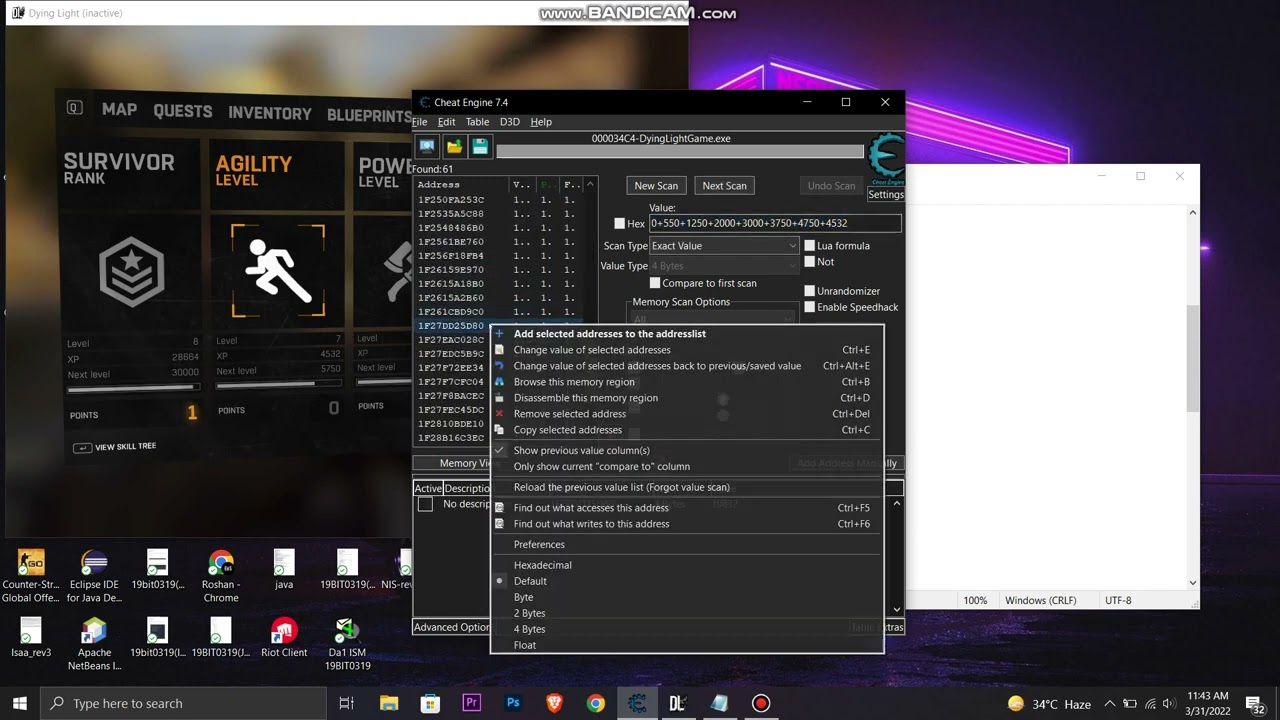Screen dimensions: 1280x720
Task: Toggle the Hex checkbox
Action: (619, 224)
